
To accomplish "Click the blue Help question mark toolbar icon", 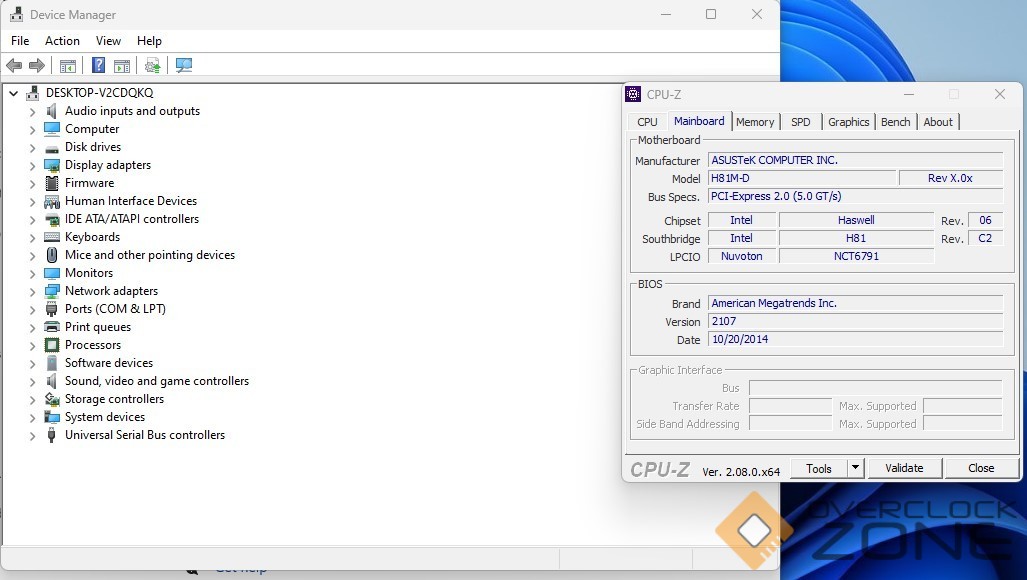I will (98, 65).
